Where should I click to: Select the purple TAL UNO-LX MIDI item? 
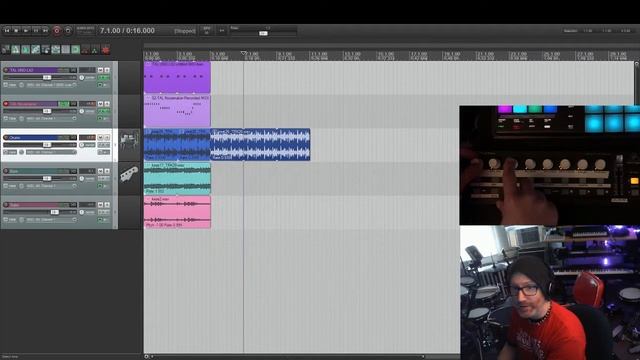point(177,78)
